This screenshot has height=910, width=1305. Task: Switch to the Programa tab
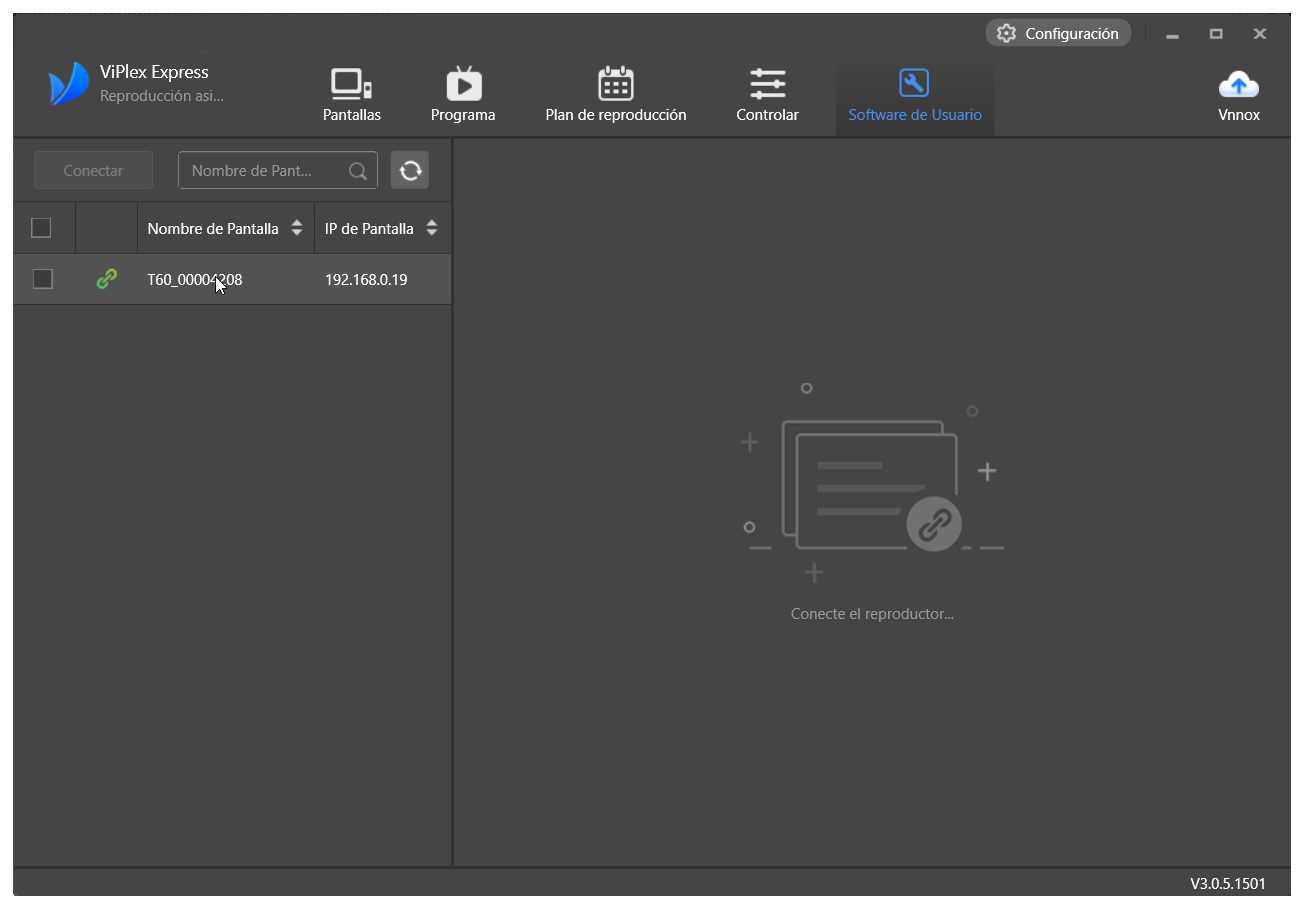tap(463, 96)
